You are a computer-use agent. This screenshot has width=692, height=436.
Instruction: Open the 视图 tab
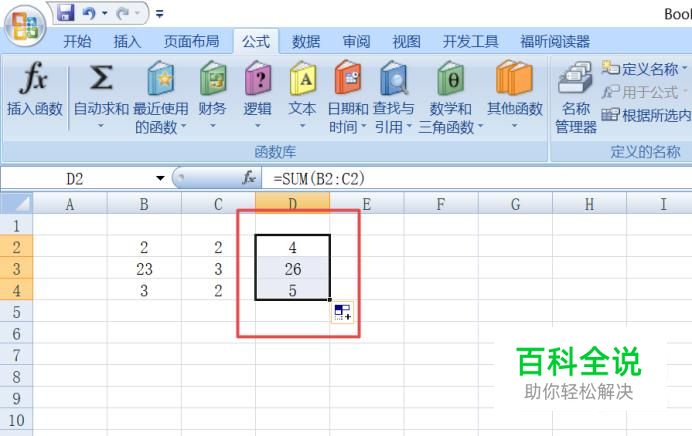point(406,41)
